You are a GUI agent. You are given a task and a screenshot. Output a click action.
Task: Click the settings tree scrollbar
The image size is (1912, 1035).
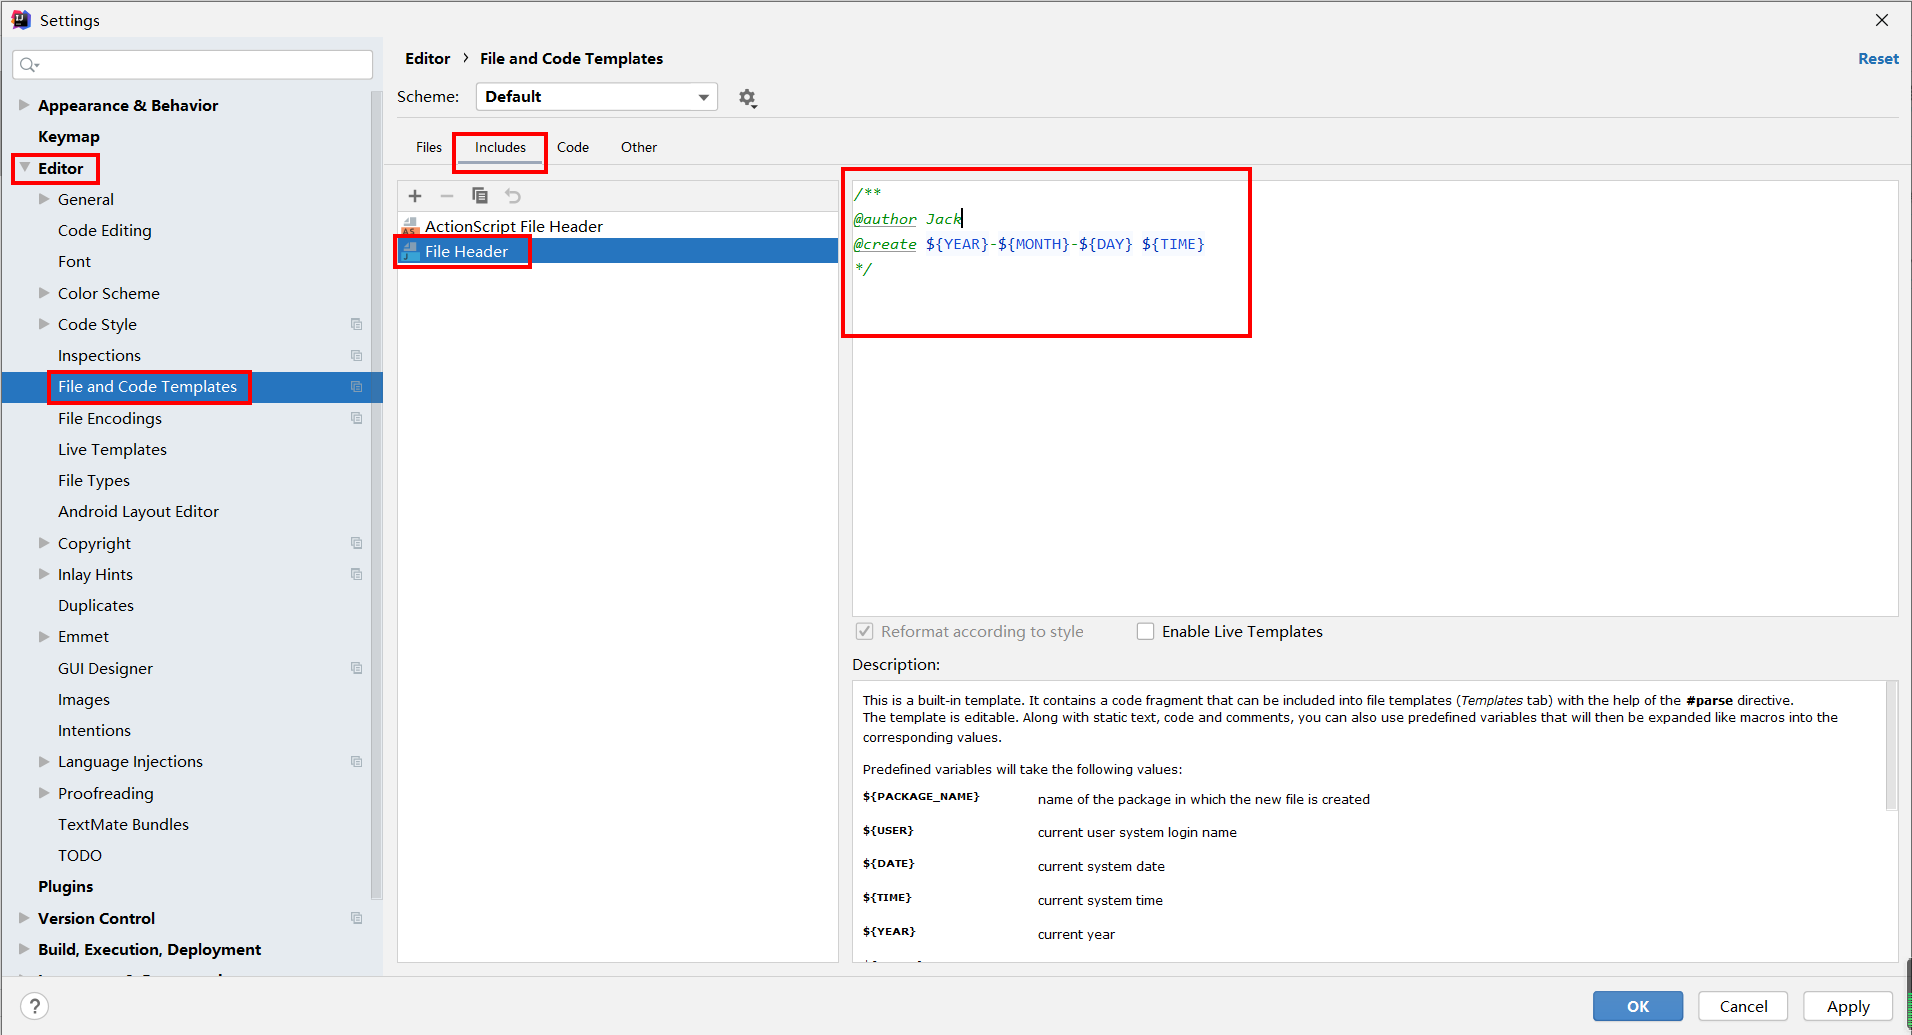coord(376,495)
